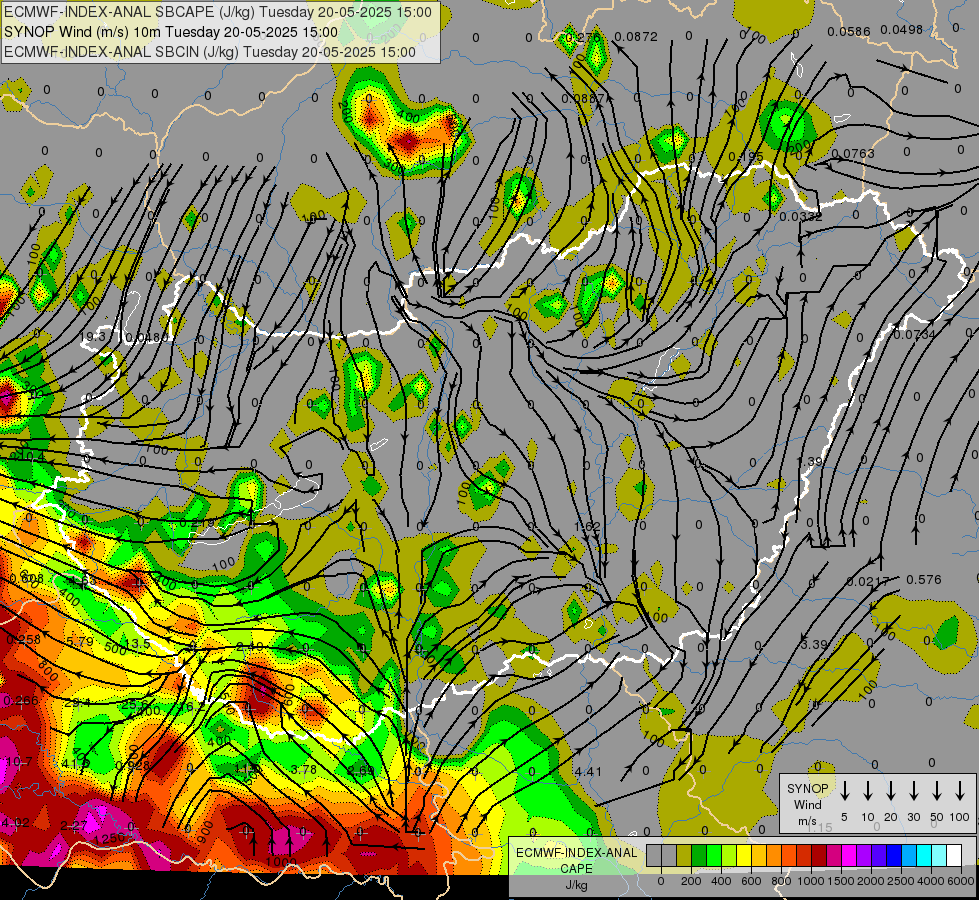Click the 0.0586 value on the map
The width and height of the screenshot is (979, 900).
tap(849, 32)
